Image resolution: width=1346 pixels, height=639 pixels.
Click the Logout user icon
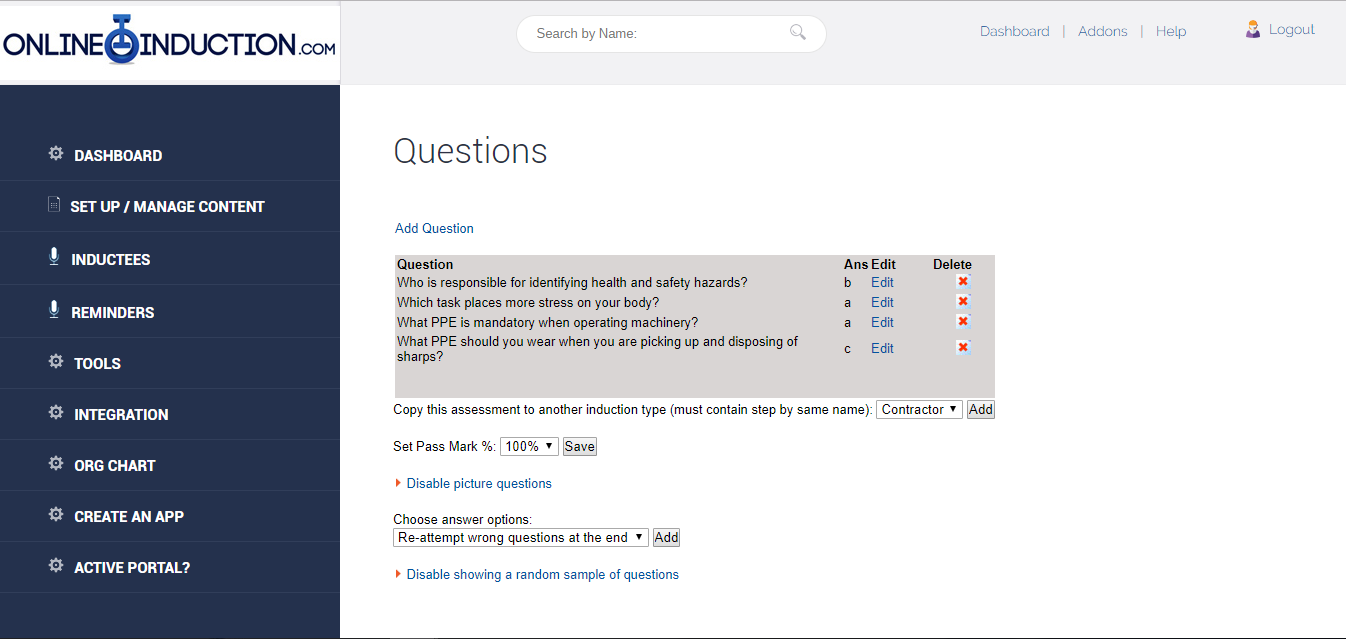[1253, 30]
